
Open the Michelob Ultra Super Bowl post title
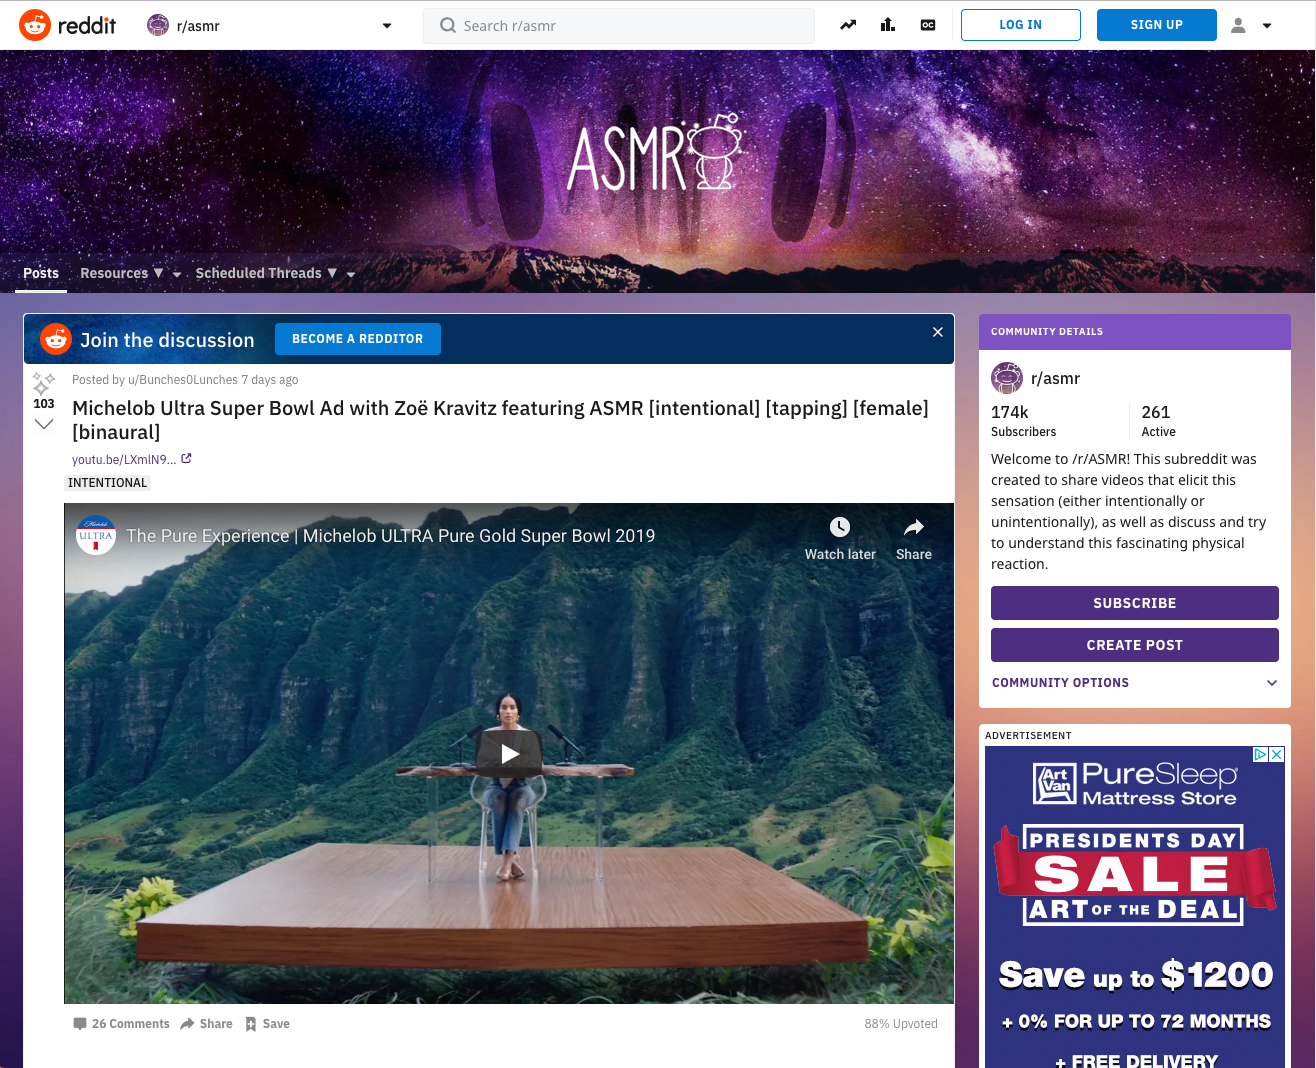click(500, 420)
